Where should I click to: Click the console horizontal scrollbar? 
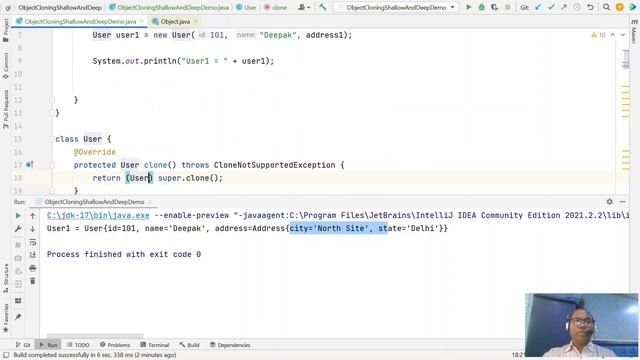point(95,336)
